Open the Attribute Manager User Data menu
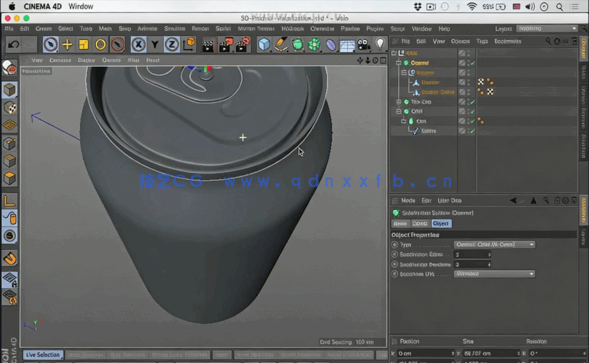This screenshot has height=363, width=589. pos(449,200)
